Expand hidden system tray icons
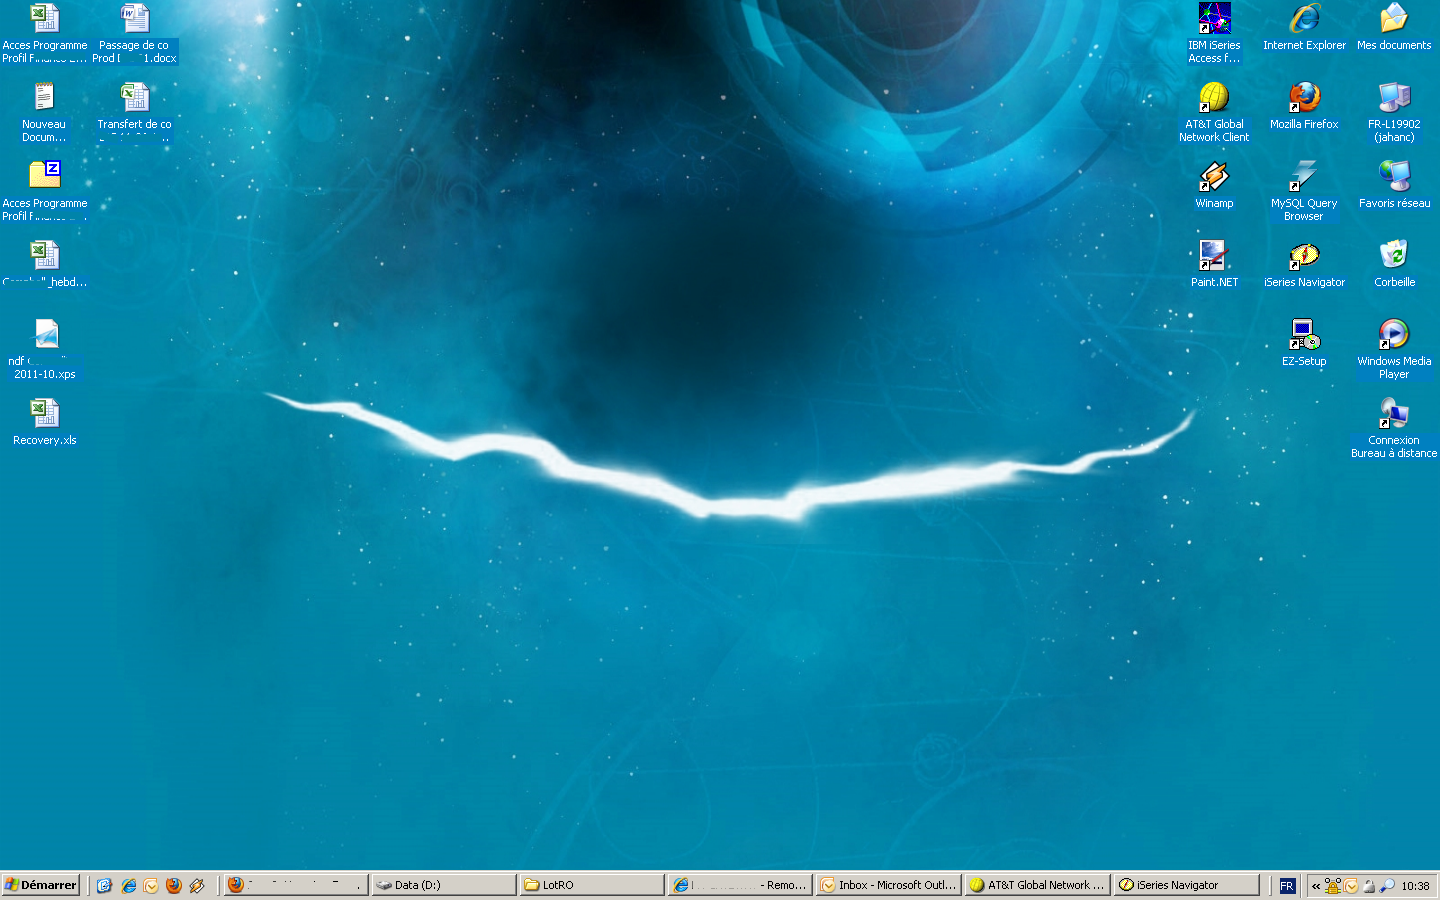Viewport: 1440px width, 900px height. pos(1316,886)
